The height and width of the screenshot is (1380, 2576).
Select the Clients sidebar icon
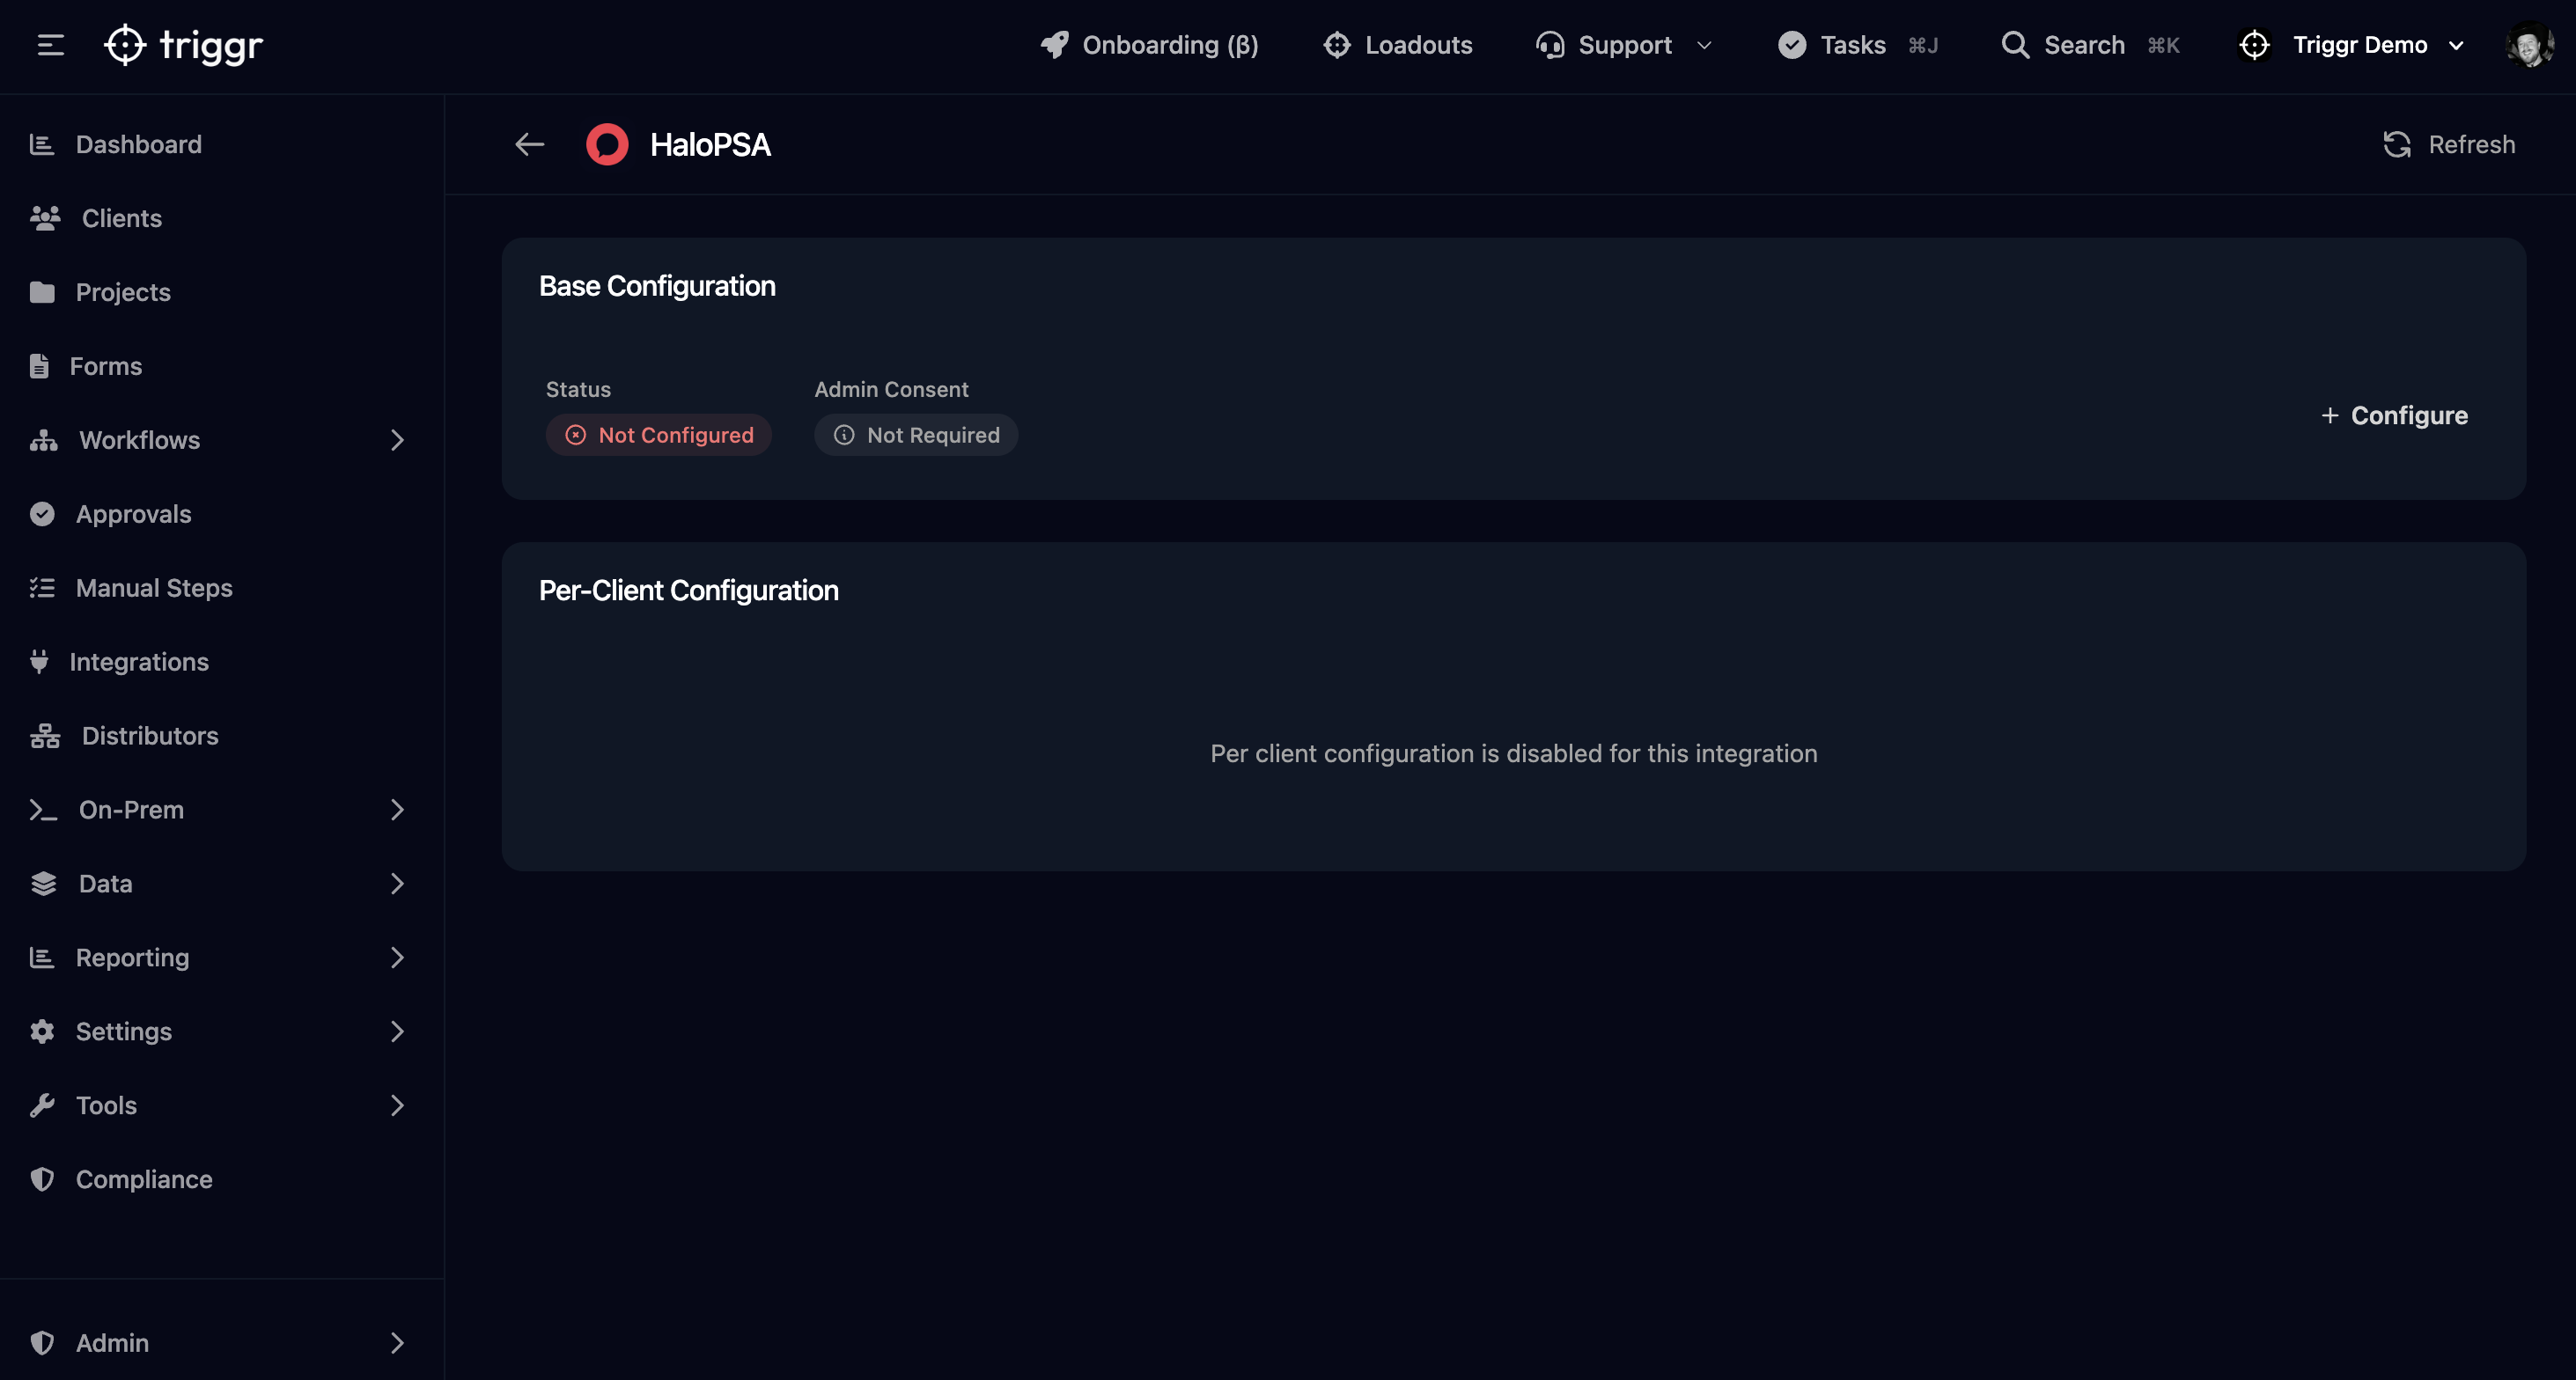point(43,218)
